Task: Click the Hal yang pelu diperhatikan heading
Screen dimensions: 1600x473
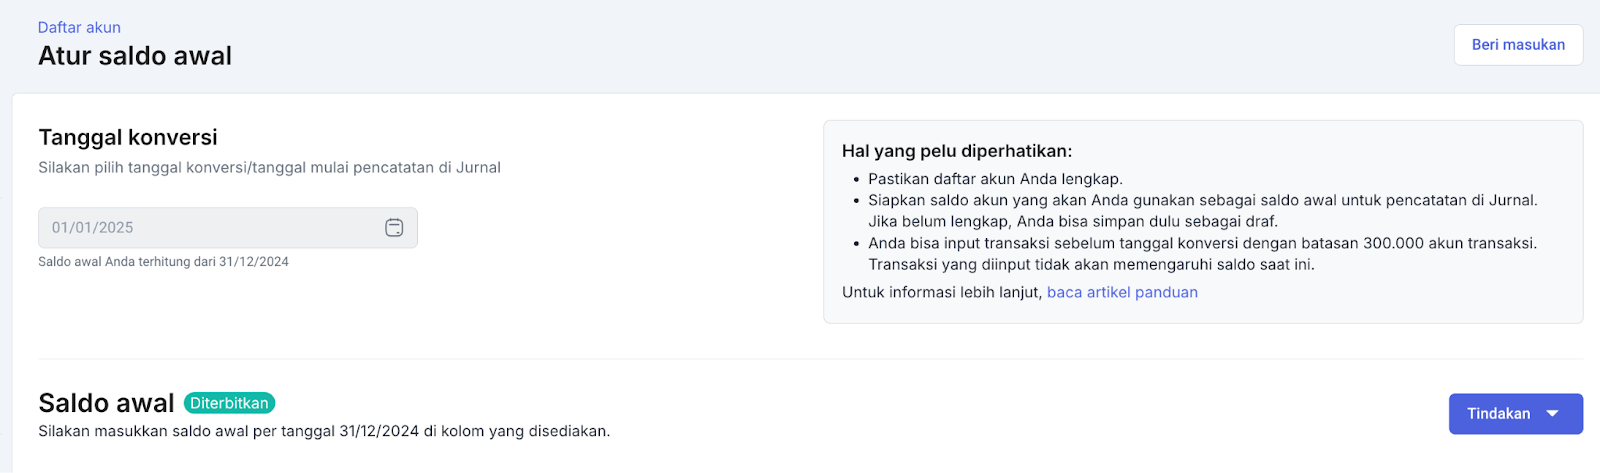Action: pos(956,151)
